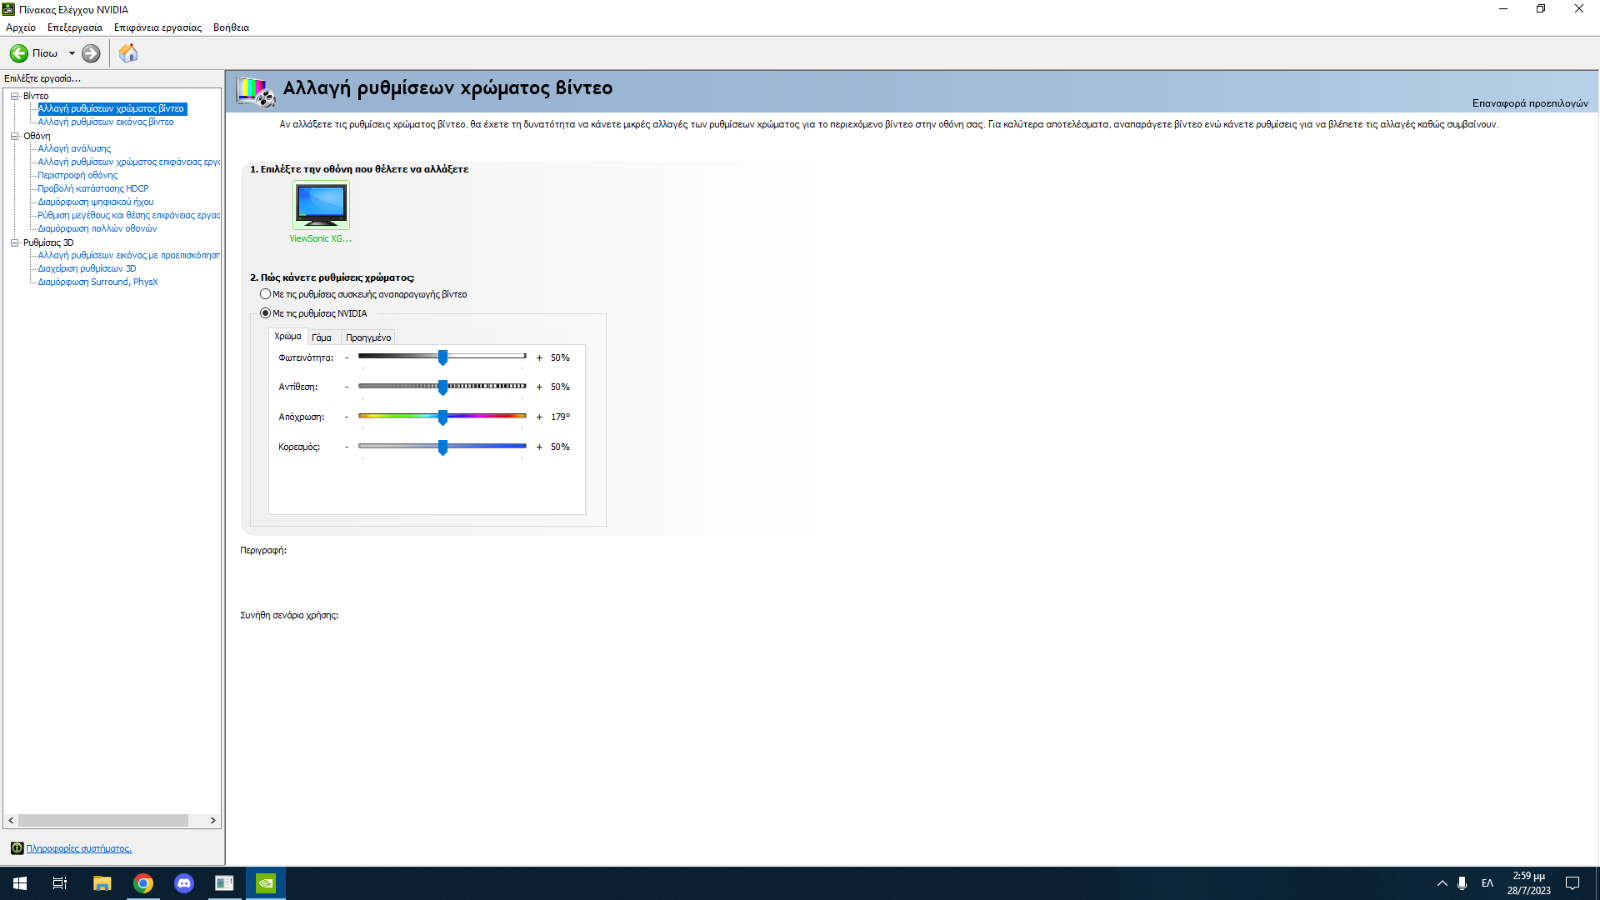Open the Βοήθεια menu
This screenshot has height=900, width=1600.
point(231,28)
